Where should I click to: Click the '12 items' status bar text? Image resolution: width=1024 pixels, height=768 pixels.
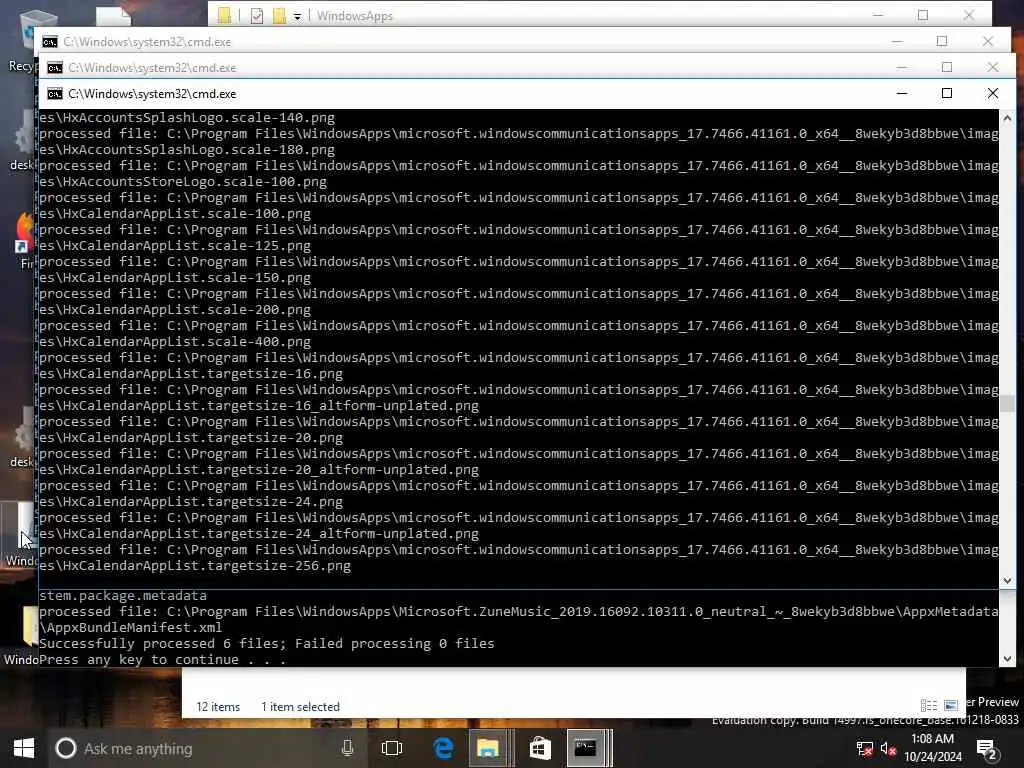tap(218, 707)
